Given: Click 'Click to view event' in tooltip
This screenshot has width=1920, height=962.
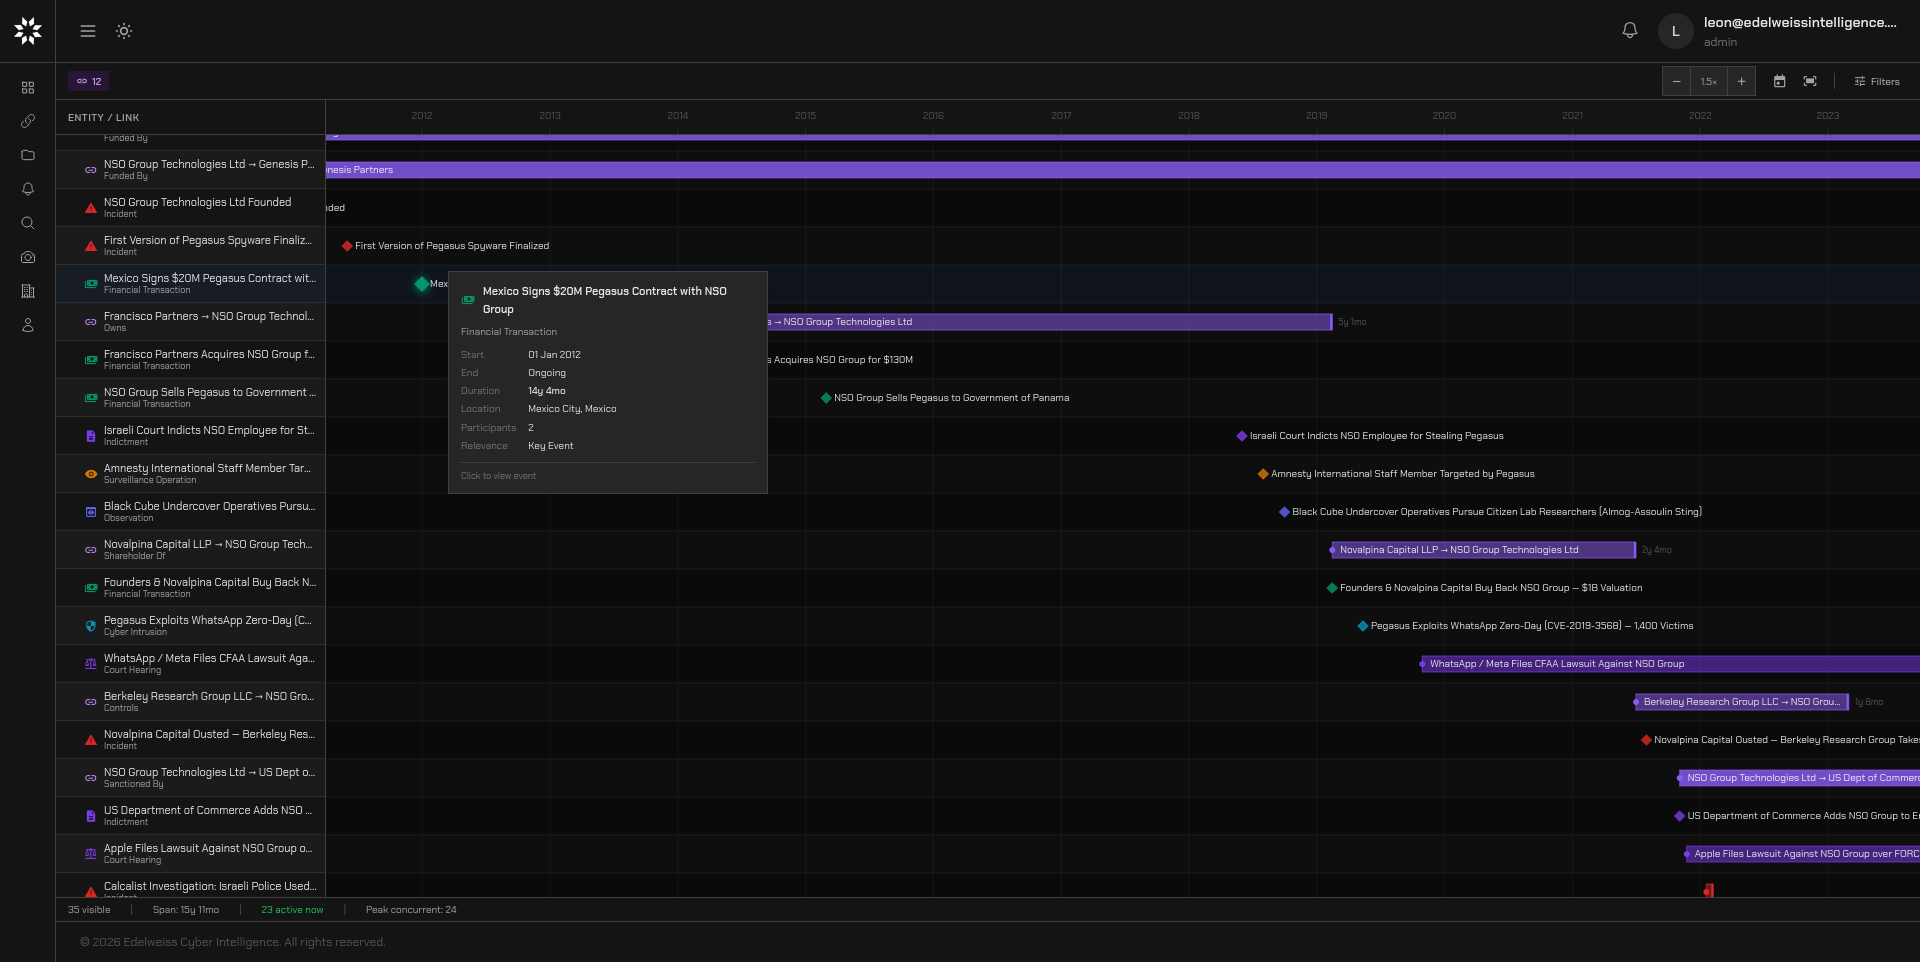Looking at the screenshot, I should [498, 476].
